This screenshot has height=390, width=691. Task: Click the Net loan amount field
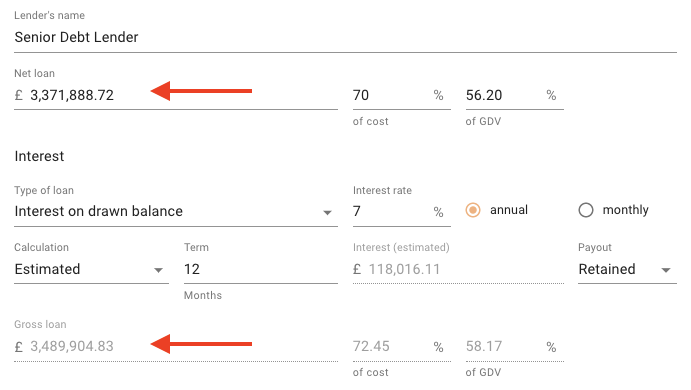pyautogui.click(x=176, y=95)
